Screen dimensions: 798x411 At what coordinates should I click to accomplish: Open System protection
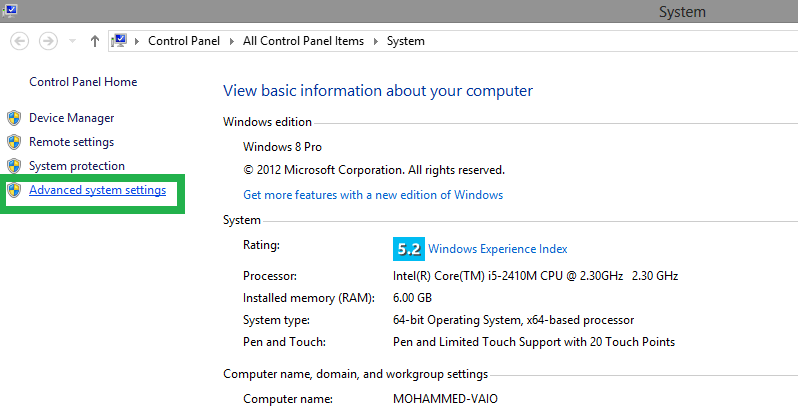point(77,166)
